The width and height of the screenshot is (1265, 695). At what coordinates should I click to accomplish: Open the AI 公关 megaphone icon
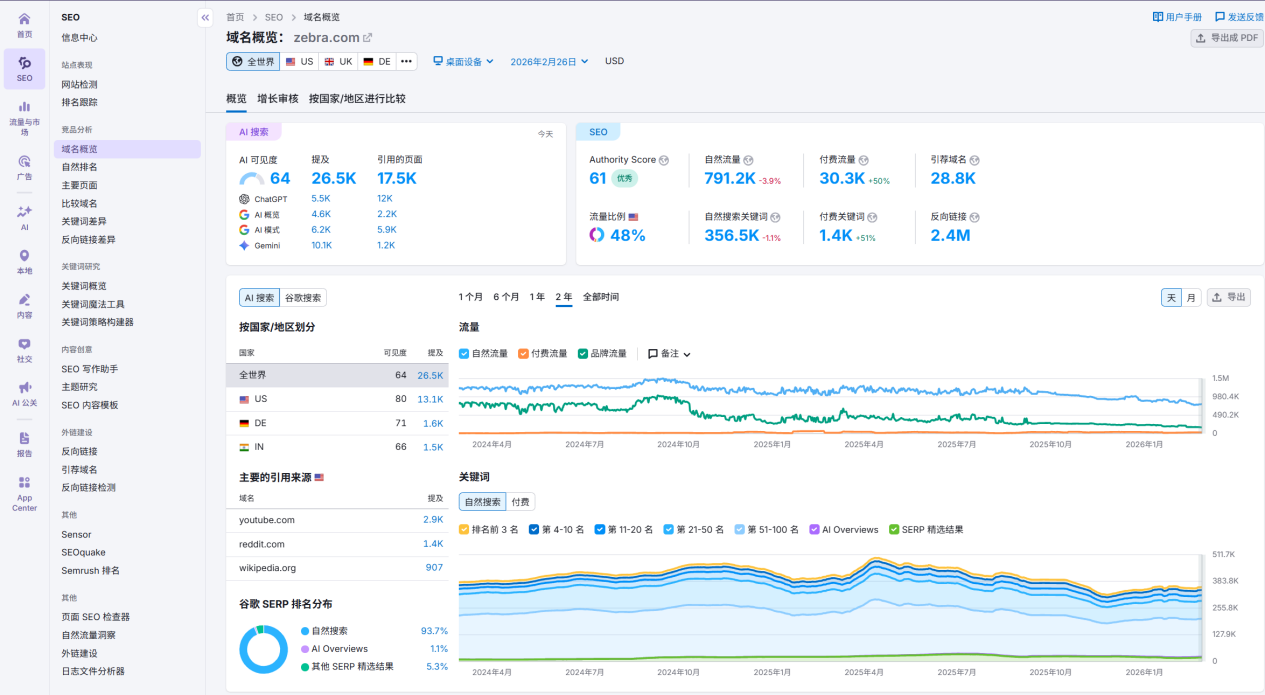click(24, 388)
